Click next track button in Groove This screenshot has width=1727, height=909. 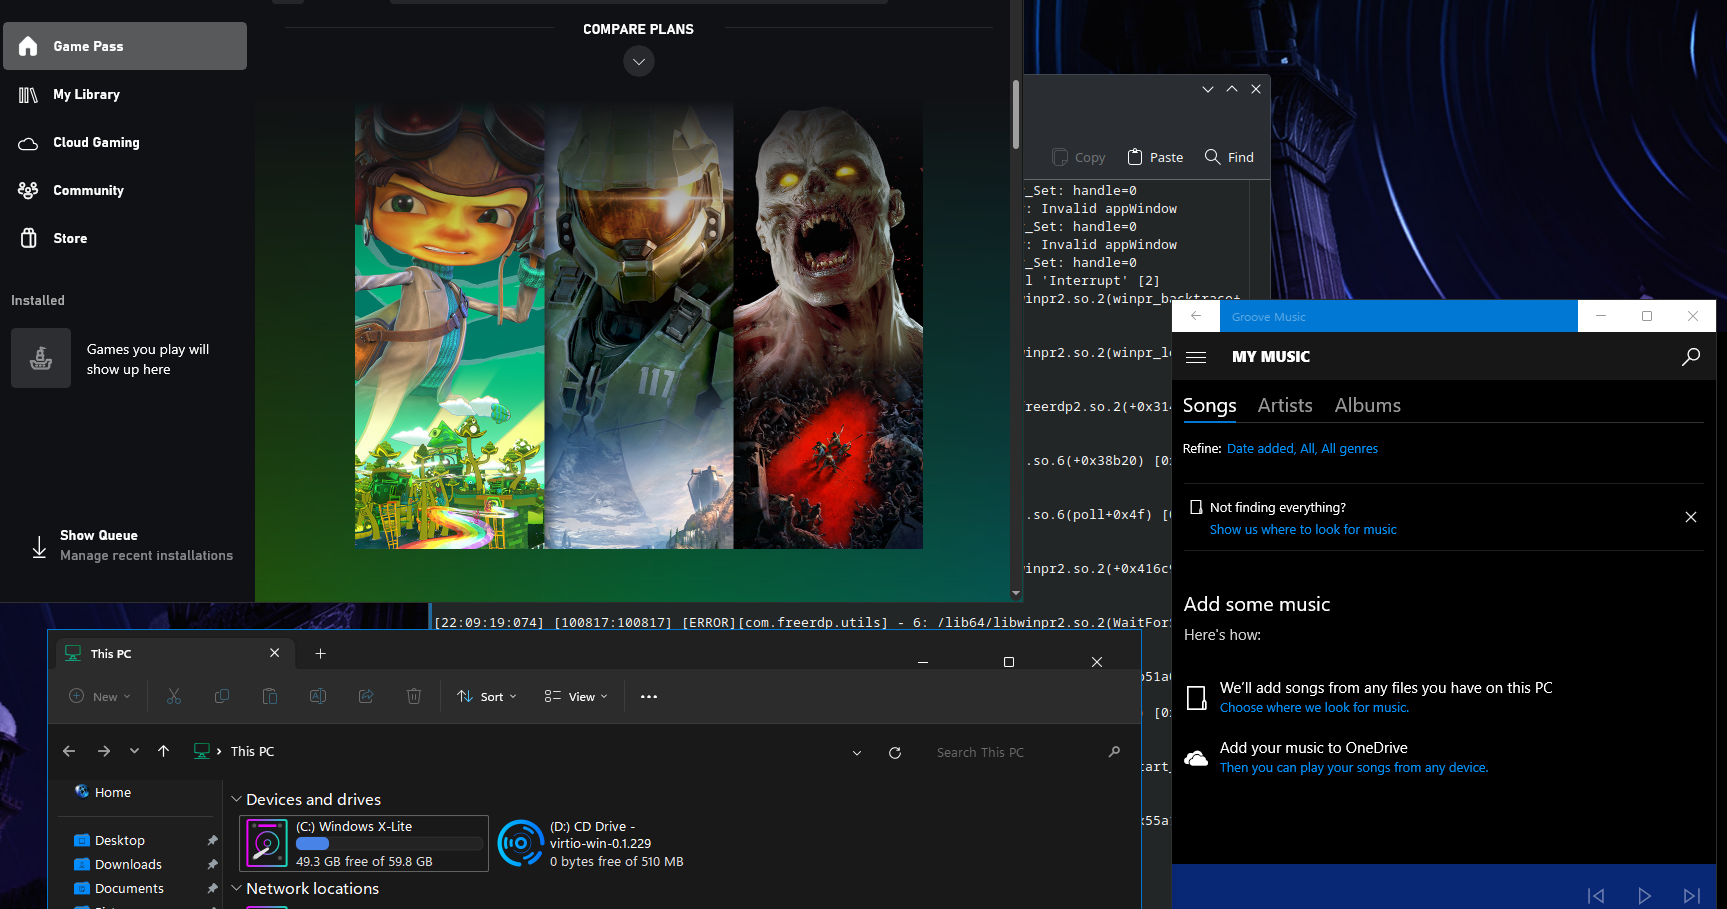click(1692, 896)
